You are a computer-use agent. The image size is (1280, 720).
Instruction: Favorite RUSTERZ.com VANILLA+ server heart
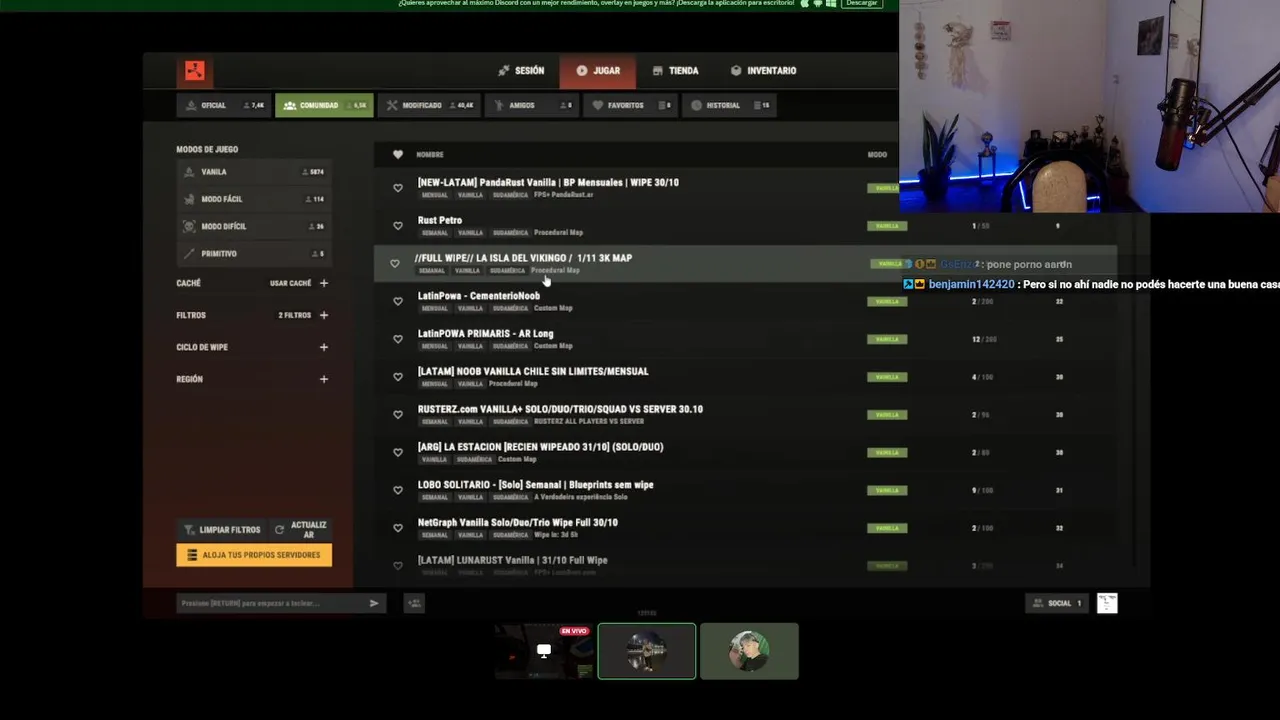pyautogui.click(x=398, y=415)
